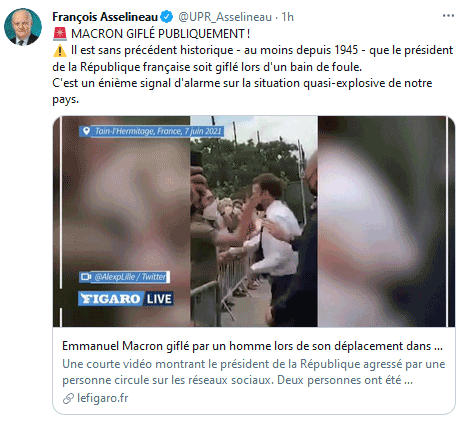Click the article description starting 'Une courte vidéo'
Screen dimensions: 465x423
click(254, 372)
